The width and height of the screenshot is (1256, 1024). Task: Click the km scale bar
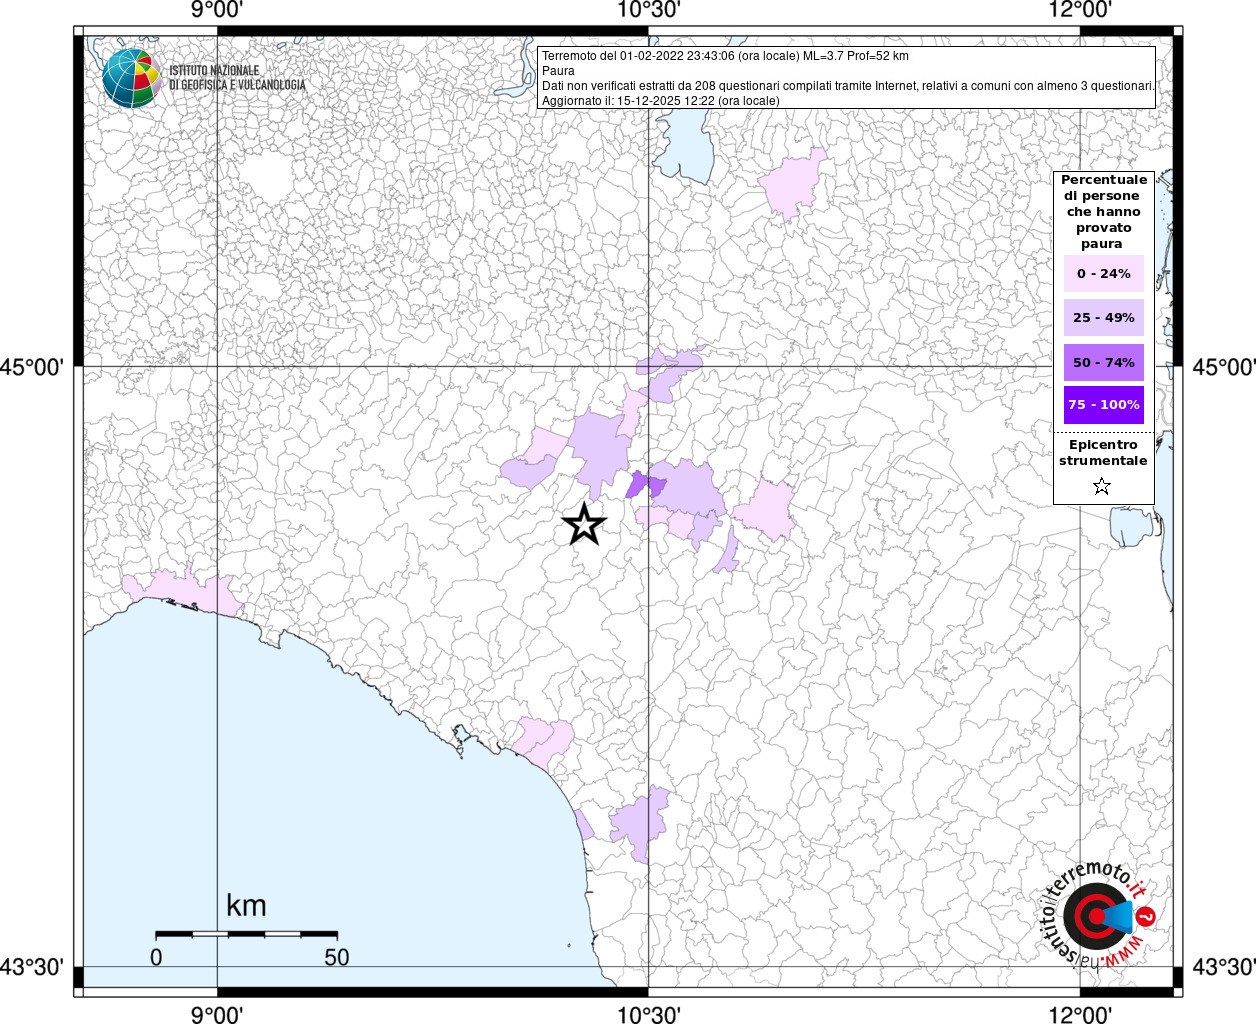click(x=246, y=933)
